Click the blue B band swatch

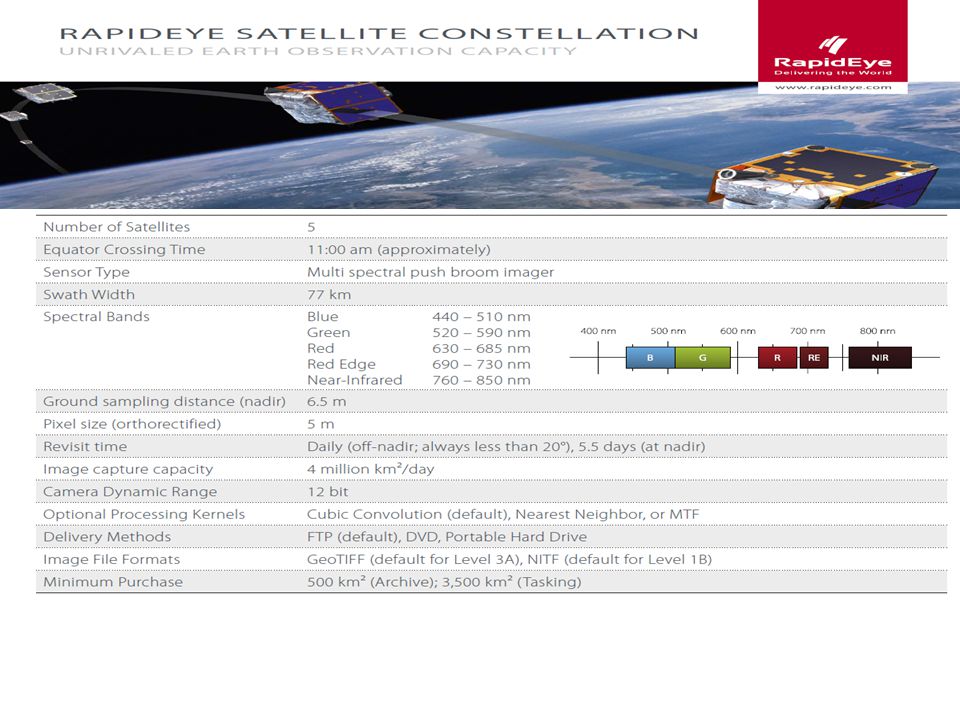tap(650, 358)
